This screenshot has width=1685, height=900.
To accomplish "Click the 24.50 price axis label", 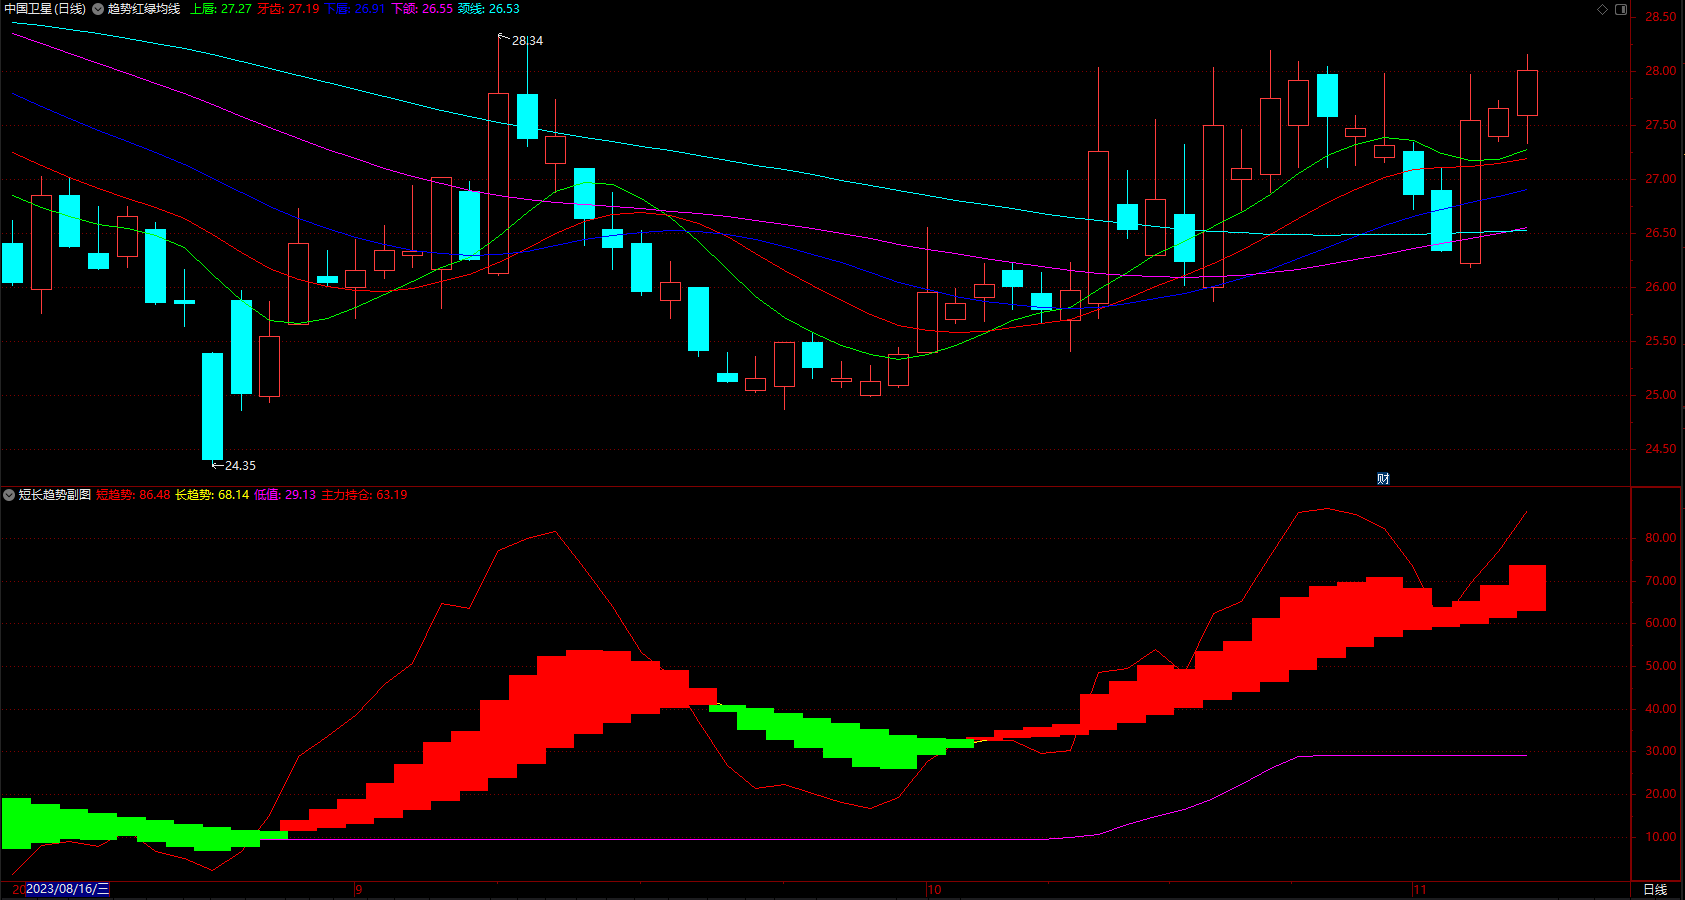I will coord(1660,449).
